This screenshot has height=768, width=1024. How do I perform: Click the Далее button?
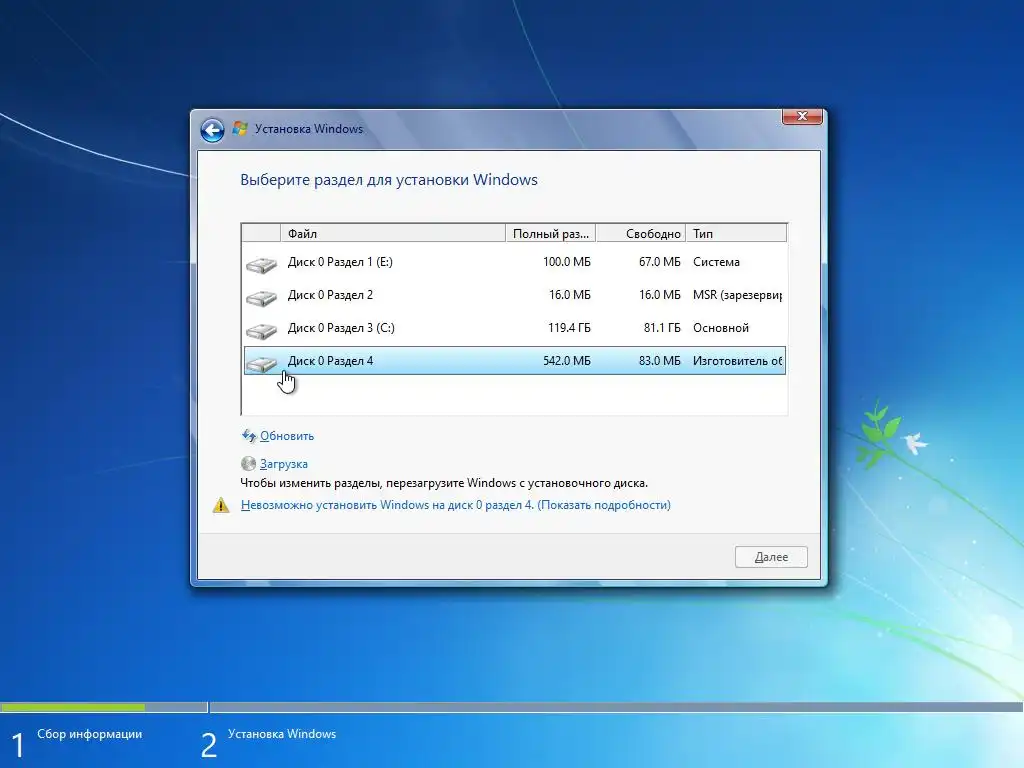pos(771,557)
